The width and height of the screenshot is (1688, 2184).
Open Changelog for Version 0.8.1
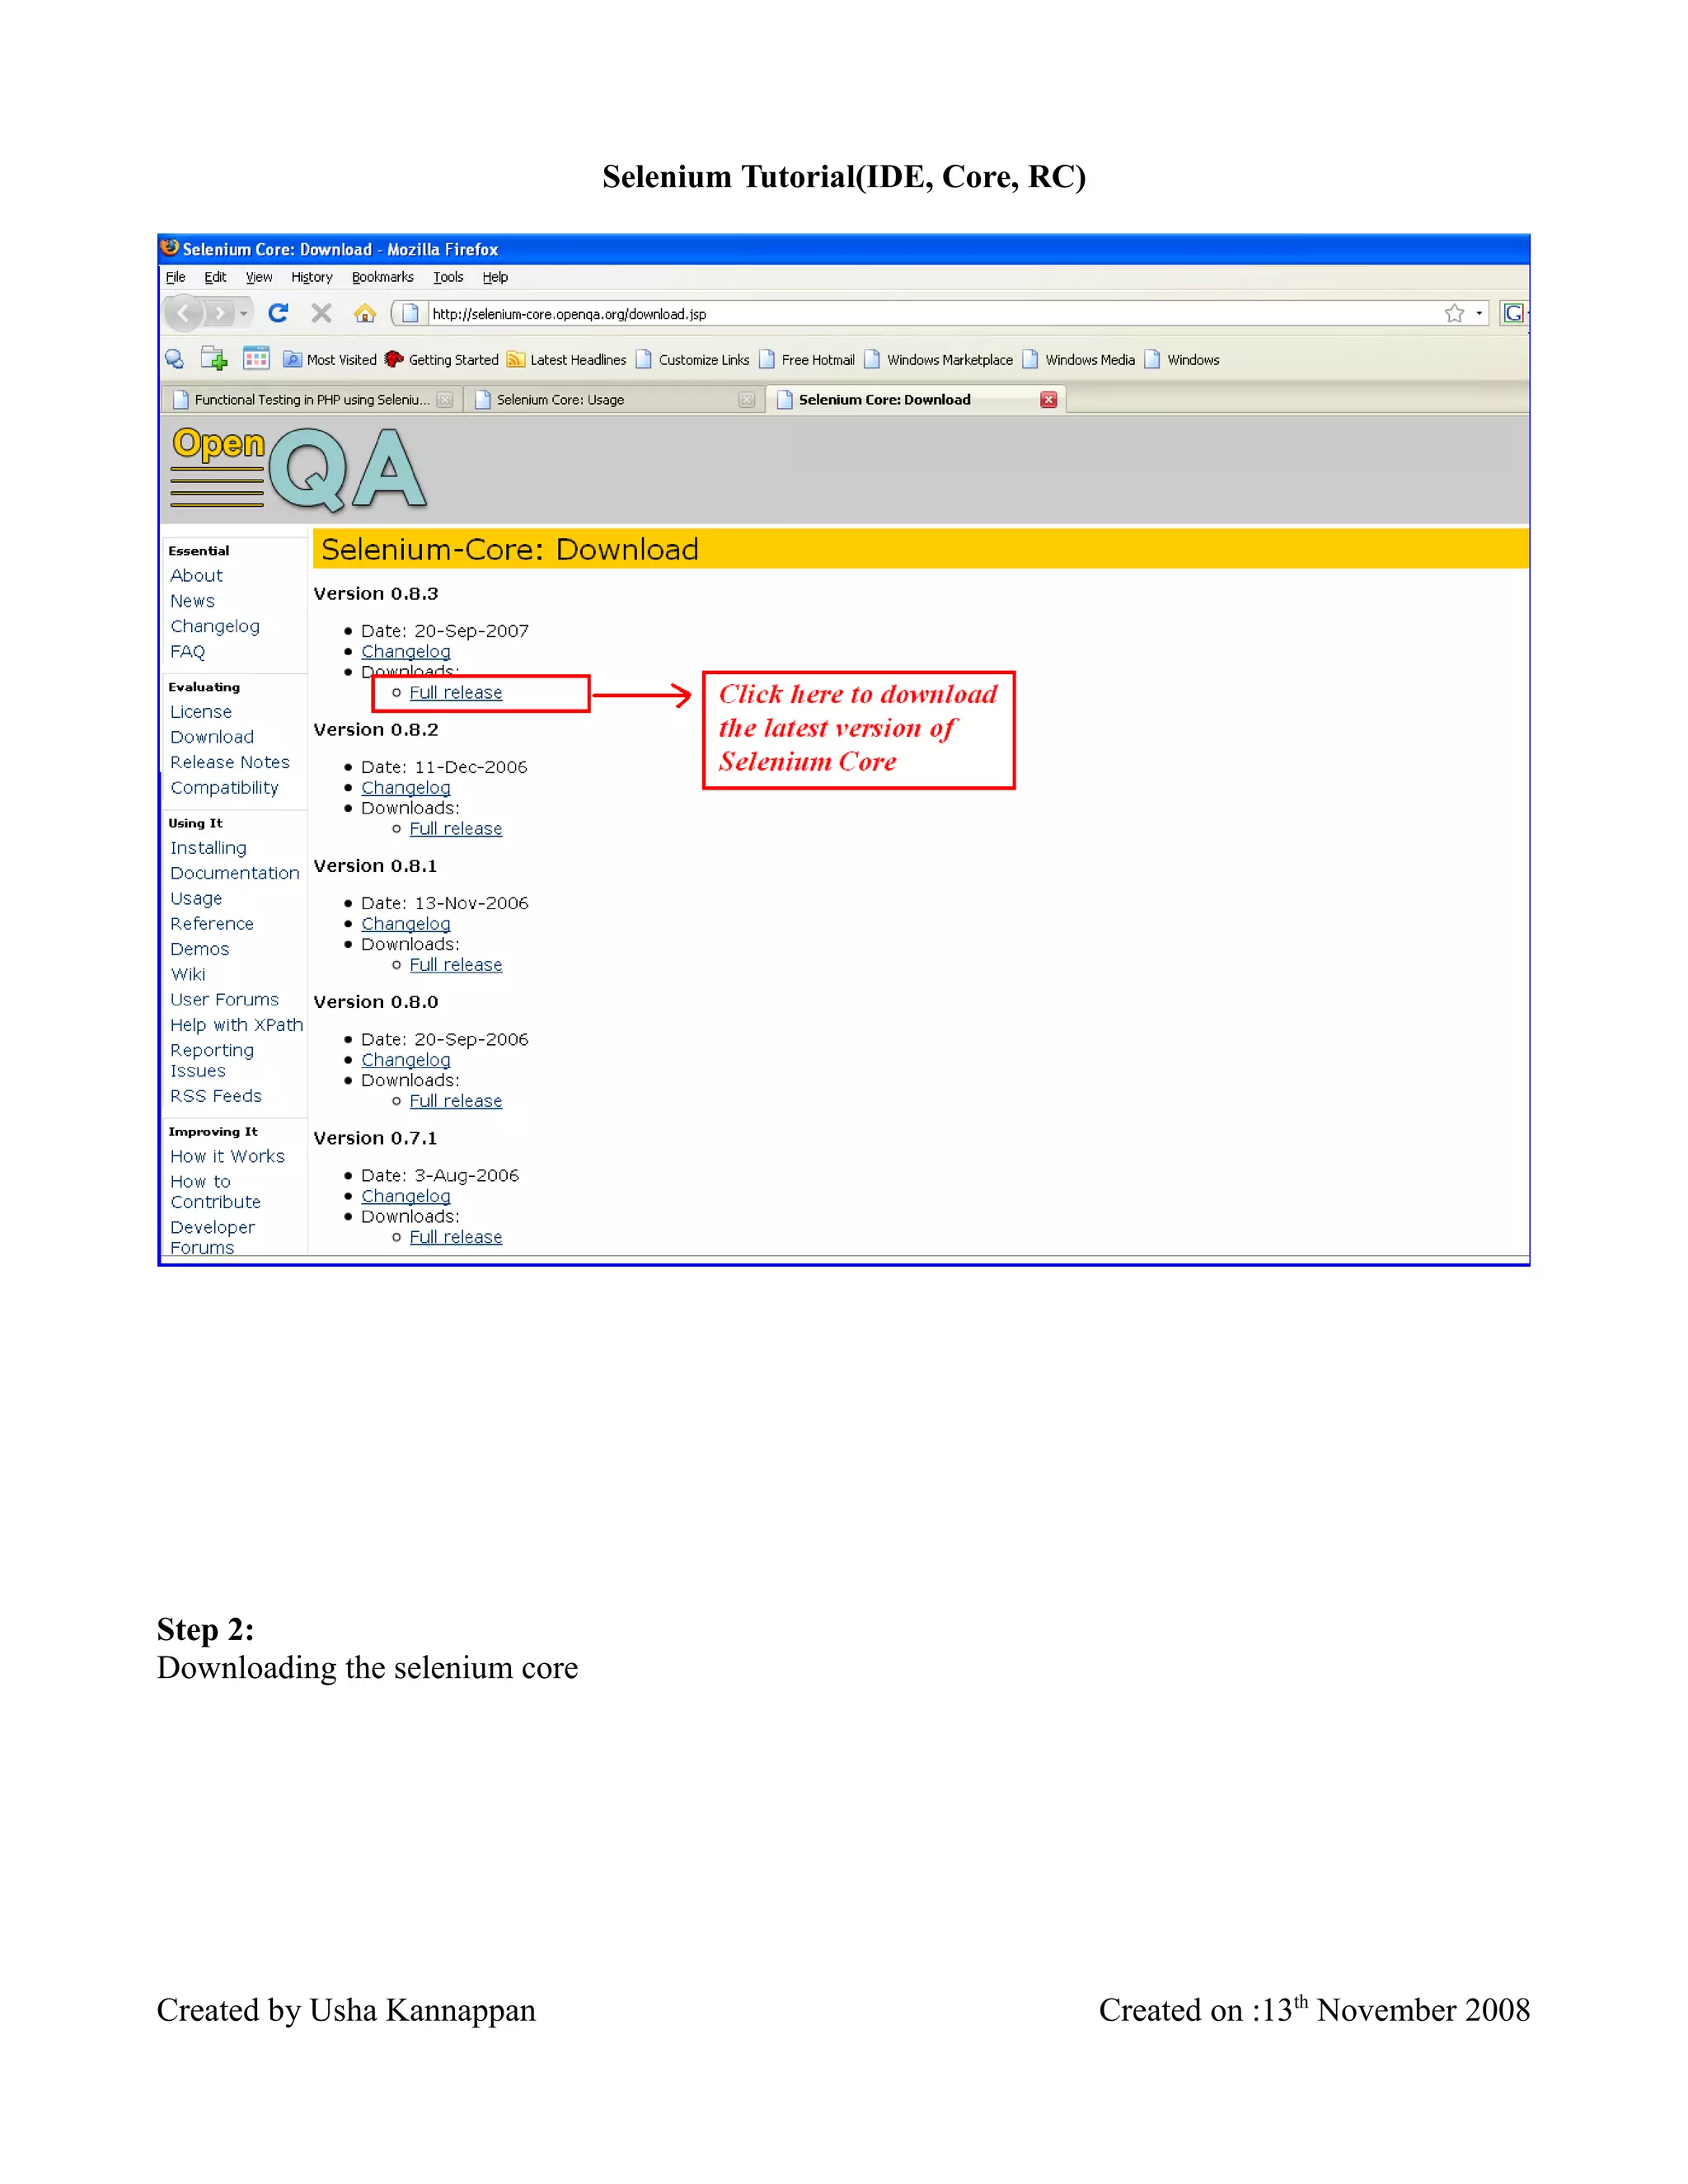pos(405,924)
